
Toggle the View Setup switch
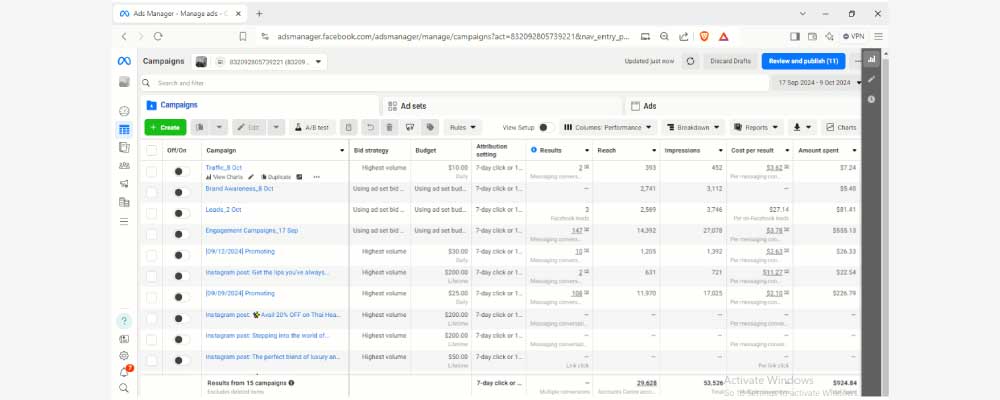click(545, 128)
